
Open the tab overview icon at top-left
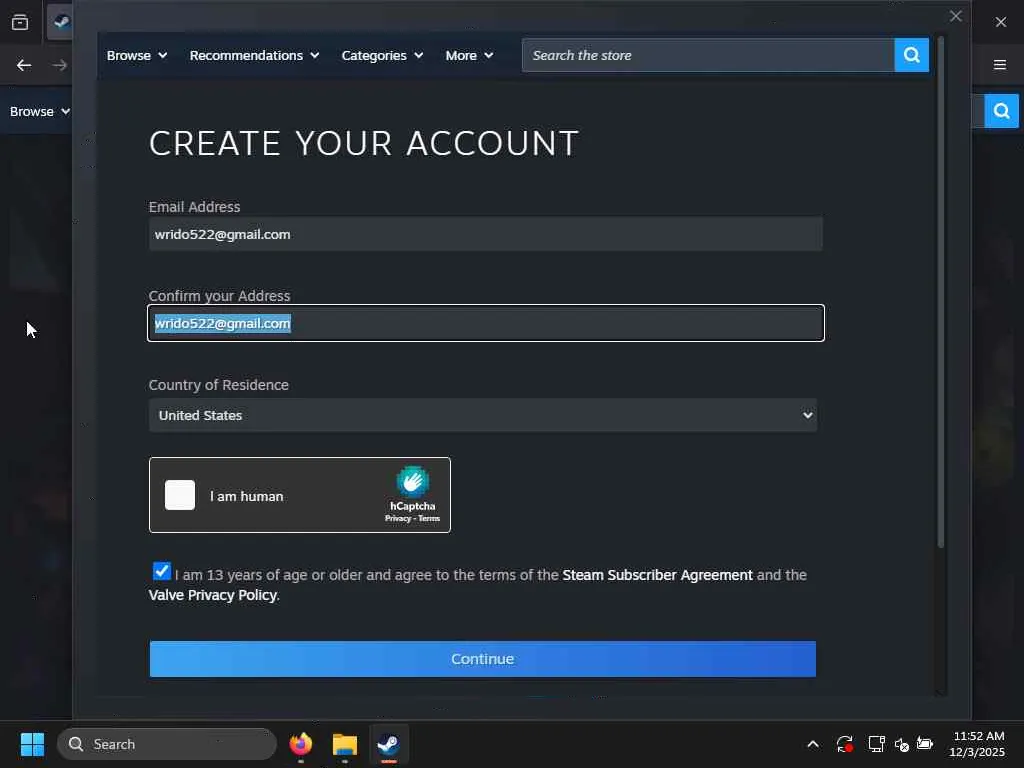coord(20,22)
